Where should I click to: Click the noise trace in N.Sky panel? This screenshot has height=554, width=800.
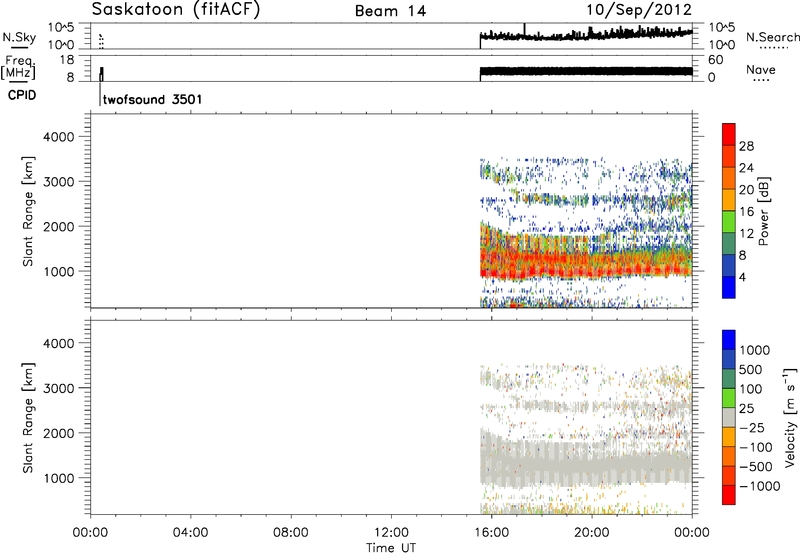[x=586, y=35]
